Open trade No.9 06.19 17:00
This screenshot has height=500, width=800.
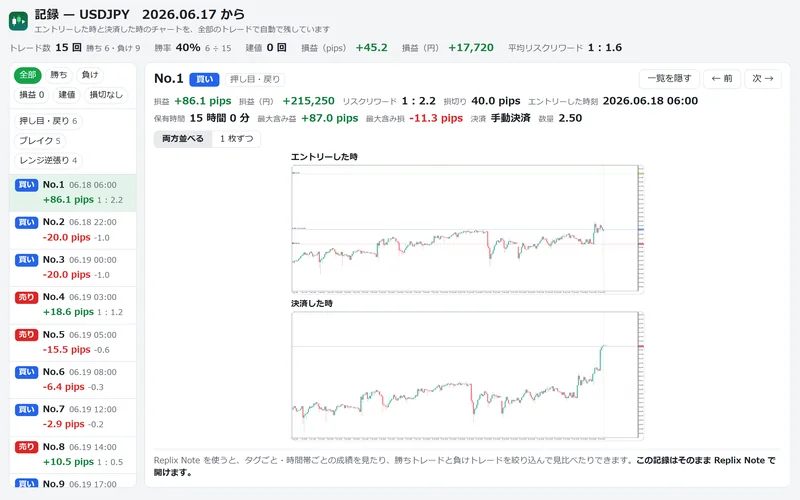click(x=73, y=481)
